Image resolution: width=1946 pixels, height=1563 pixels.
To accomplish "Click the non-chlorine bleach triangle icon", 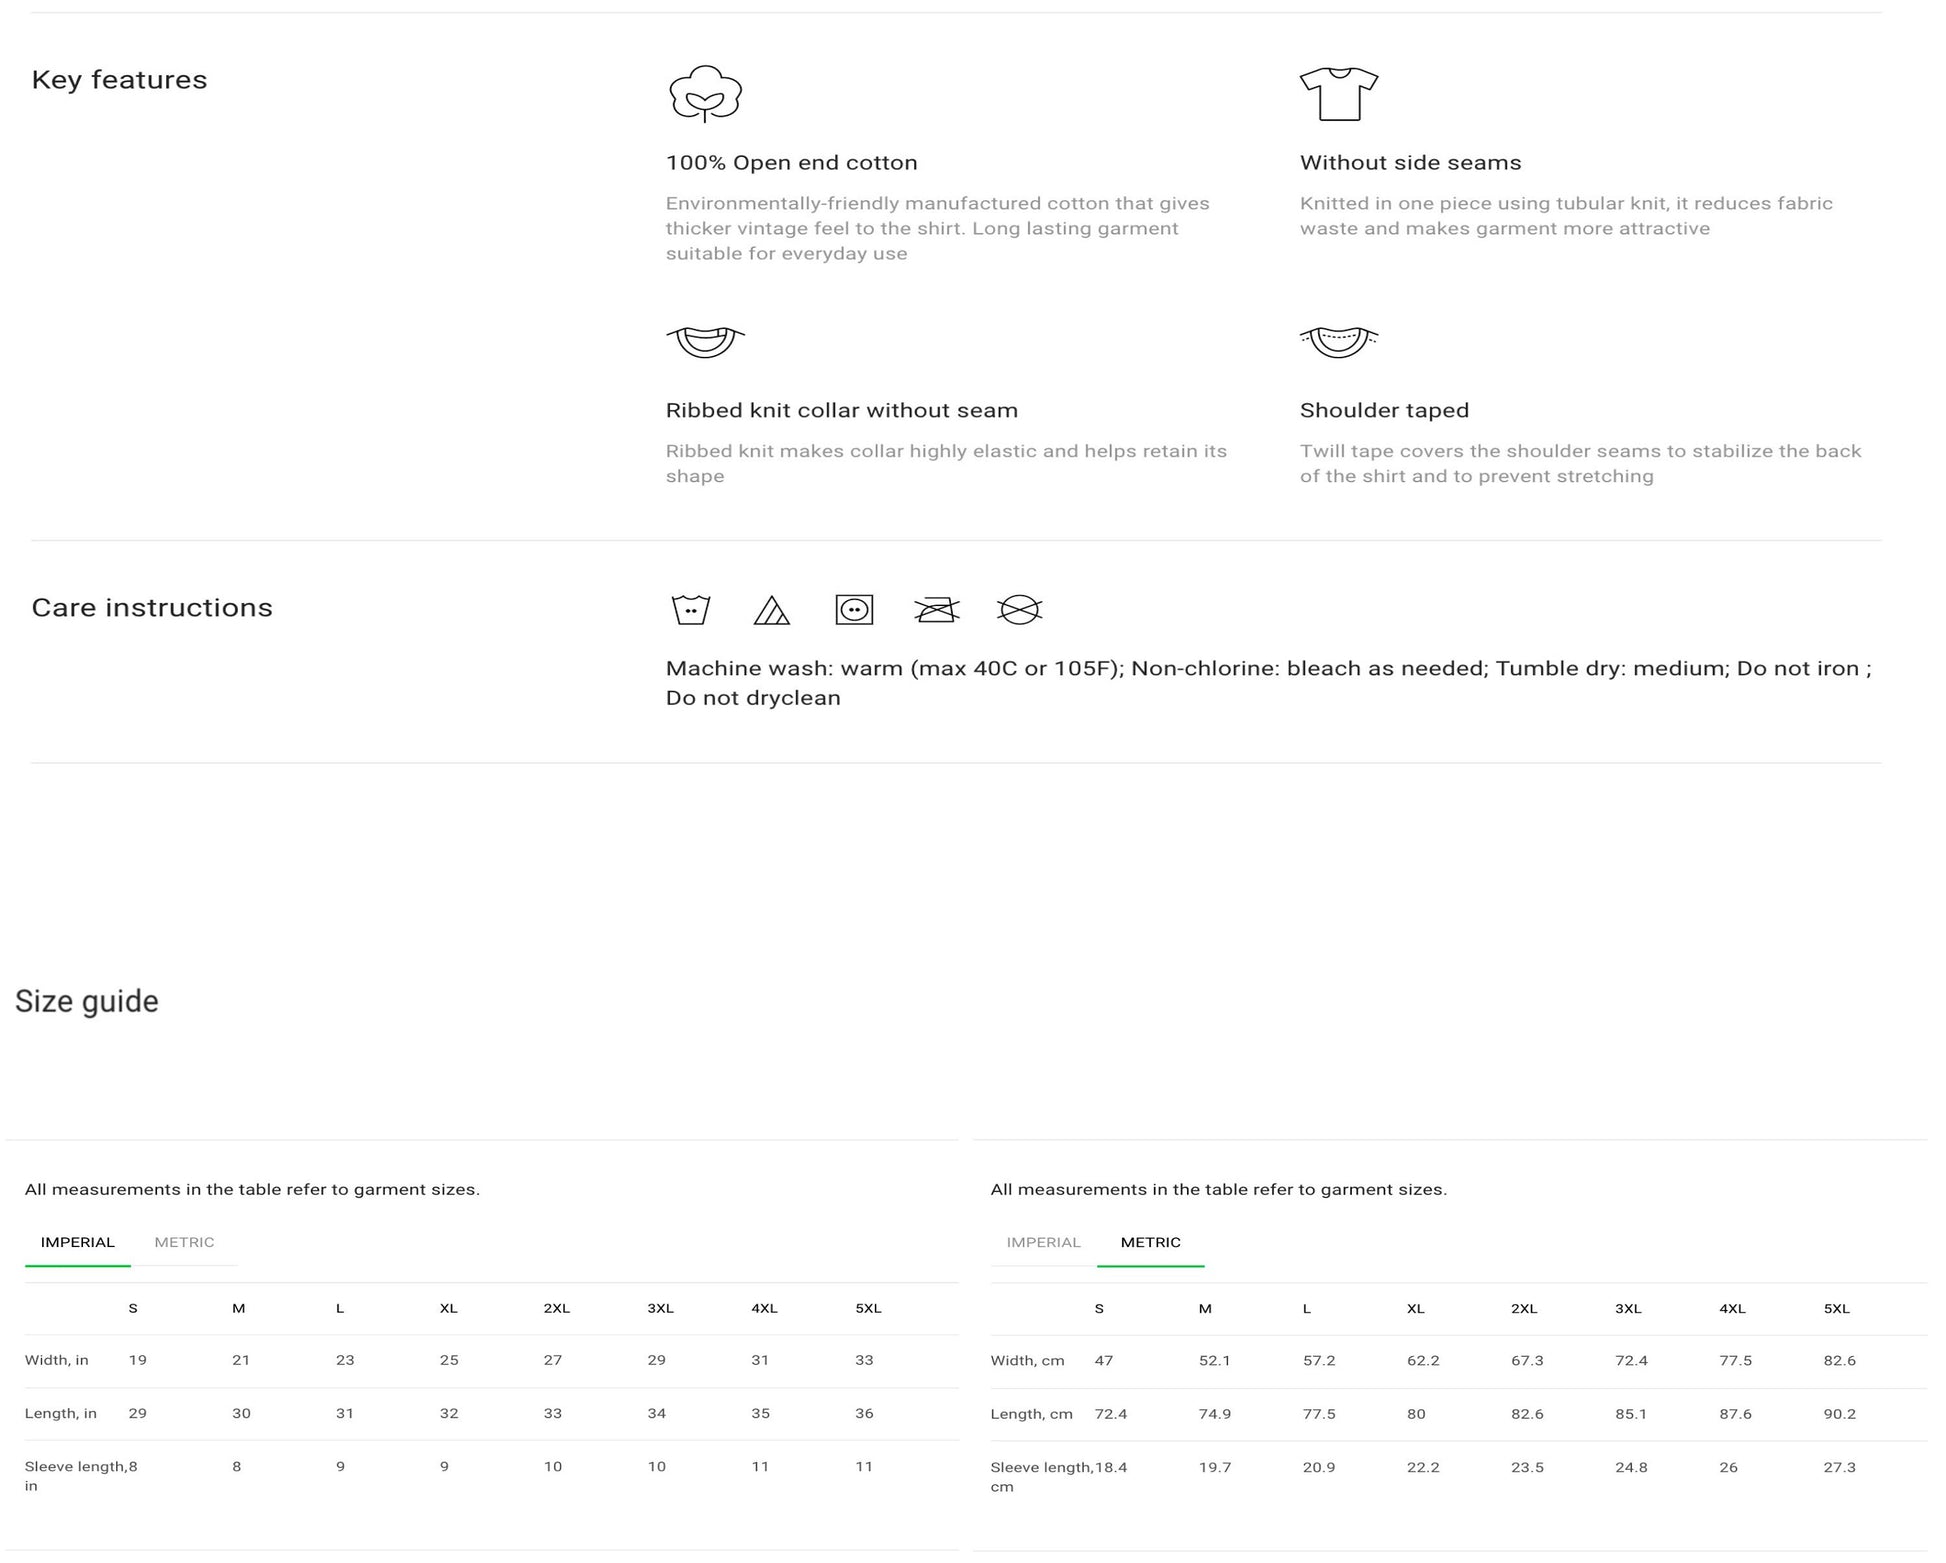I will point(771,610).
